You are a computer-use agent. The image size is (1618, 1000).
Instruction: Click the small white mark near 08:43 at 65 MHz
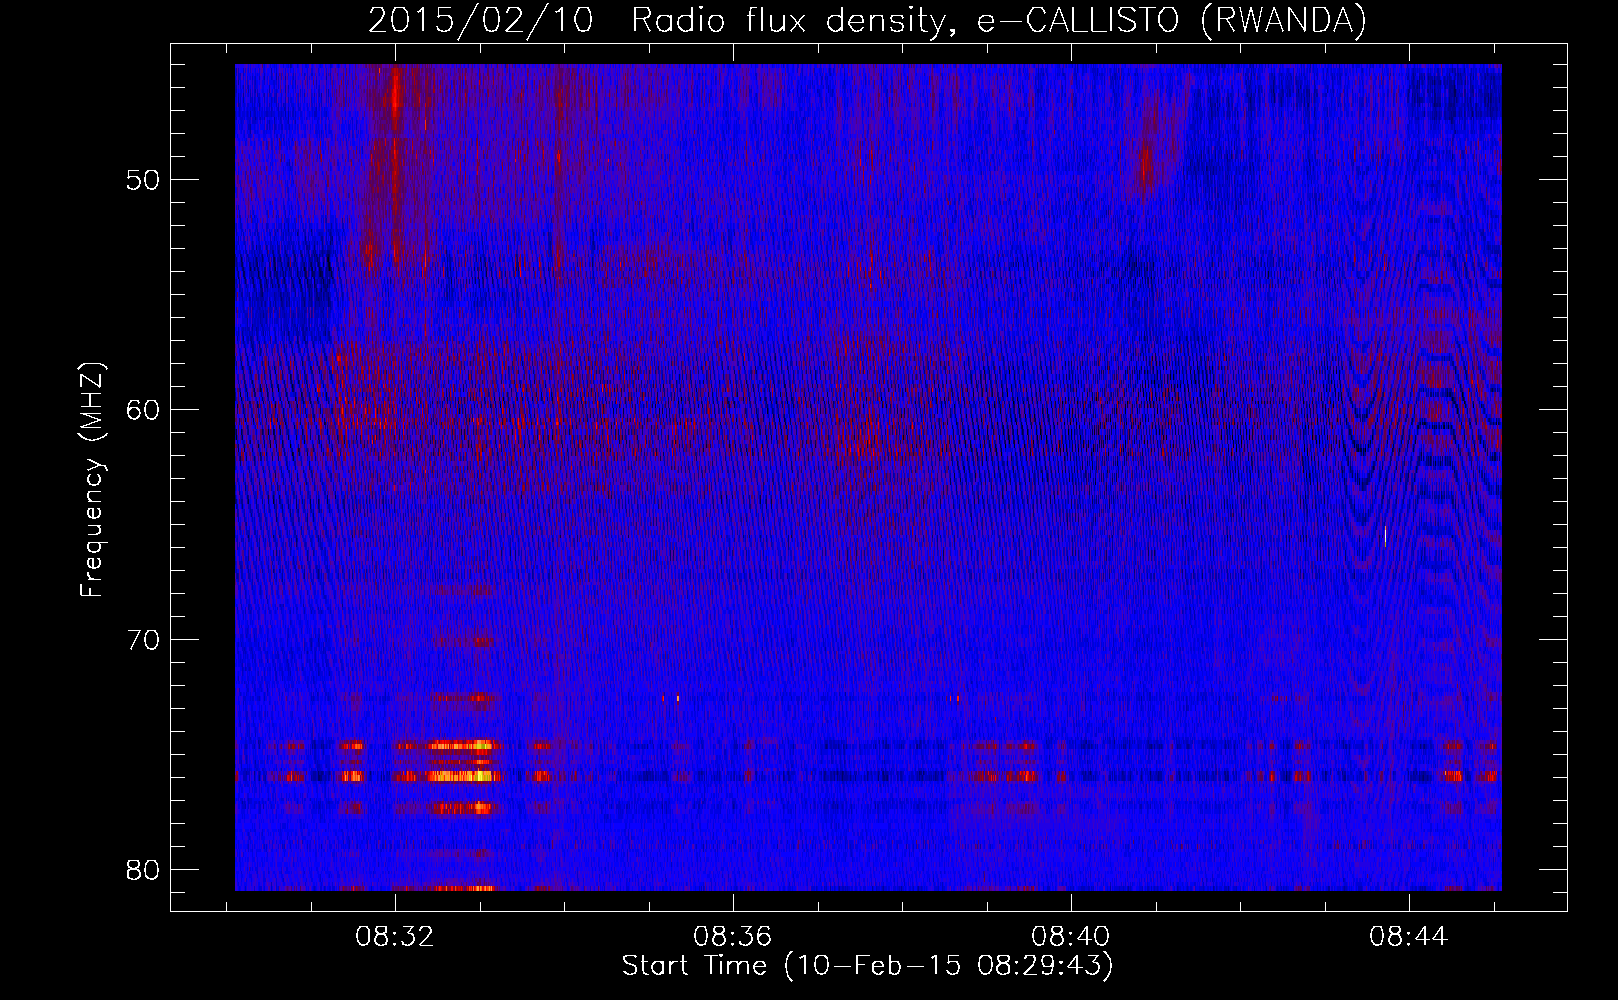click(x=1385, y=536)
